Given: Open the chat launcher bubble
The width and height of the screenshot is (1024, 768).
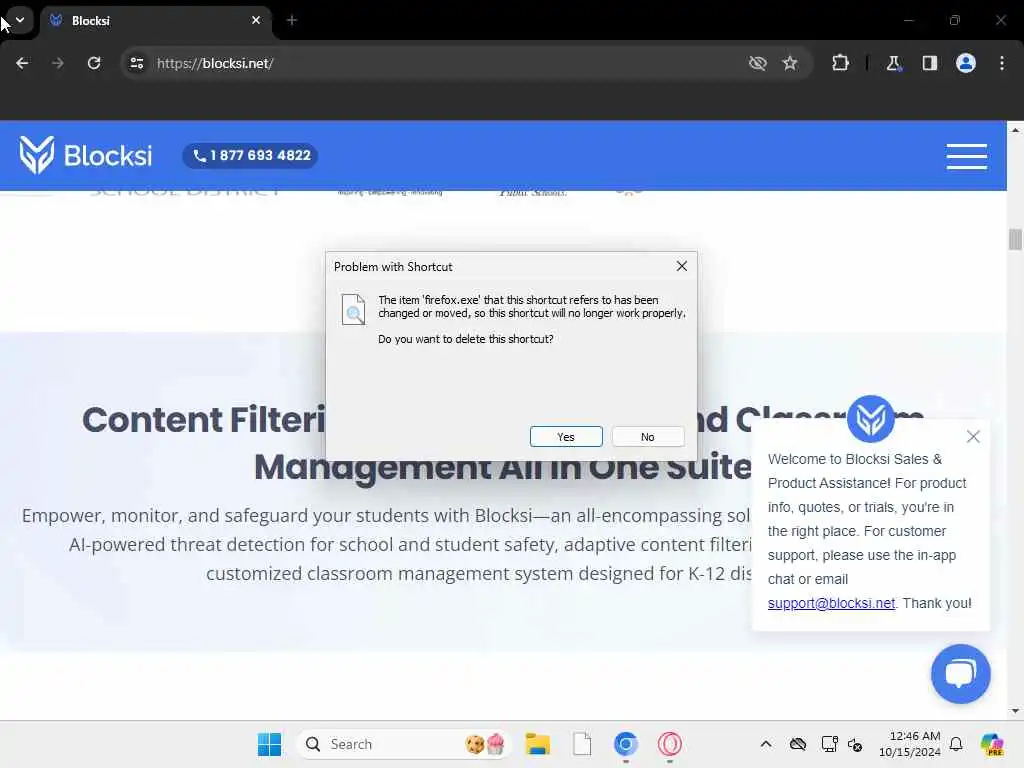Looking at the screenshot, I should [960, 674].
